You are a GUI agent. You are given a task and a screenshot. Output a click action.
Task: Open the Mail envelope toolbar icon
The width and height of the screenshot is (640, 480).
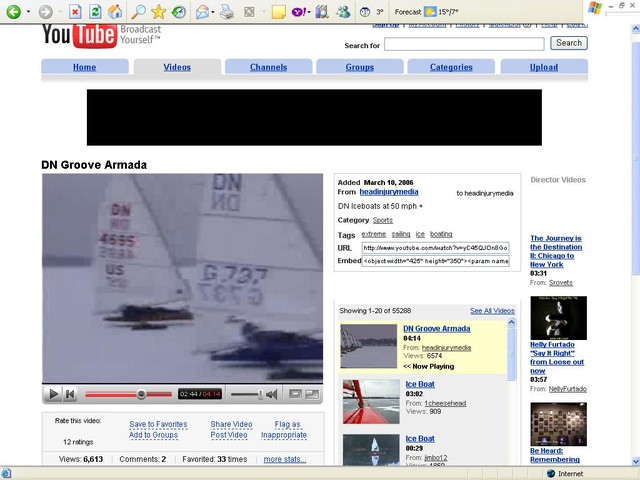(202, 12)
